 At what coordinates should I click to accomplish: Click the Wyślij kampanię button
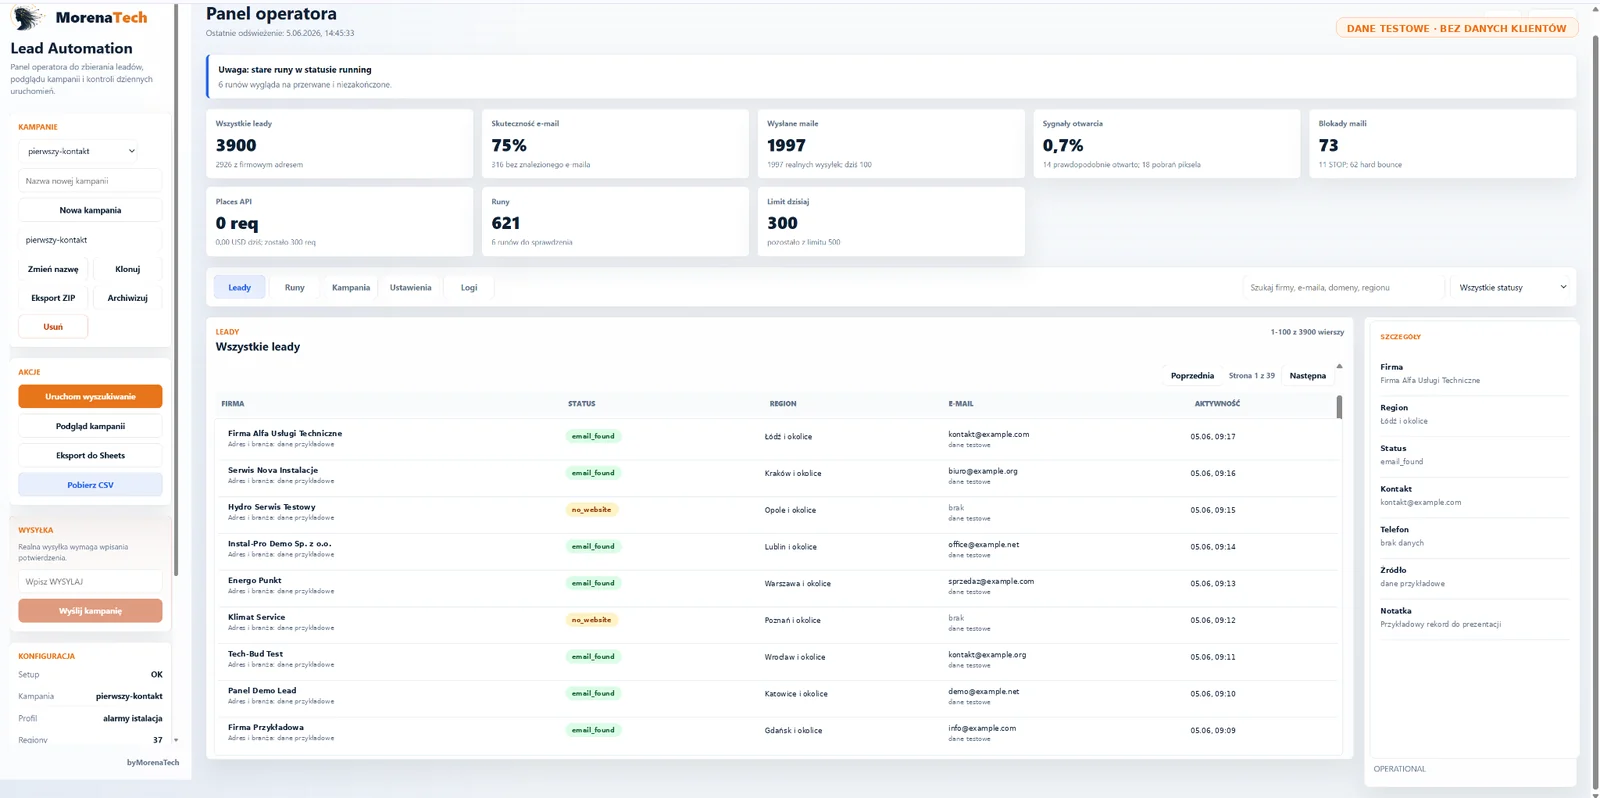(90, 611)
